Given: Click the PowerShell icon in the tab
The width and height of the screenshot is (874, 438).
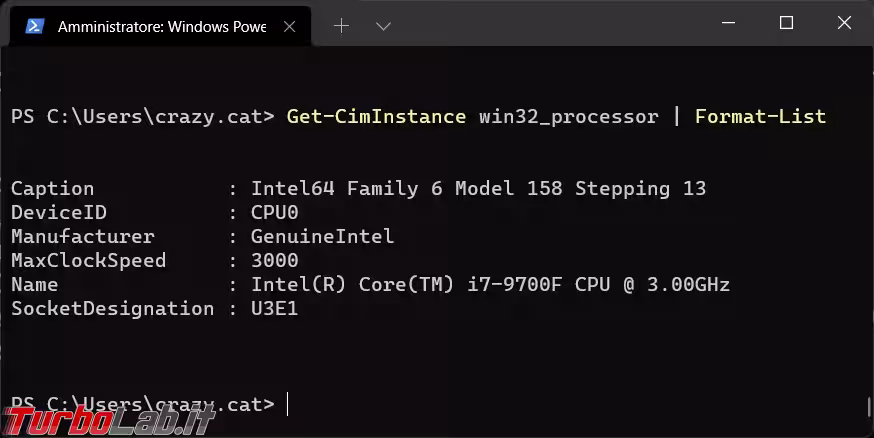Looking at the screenshot, I should pos(34,26).
